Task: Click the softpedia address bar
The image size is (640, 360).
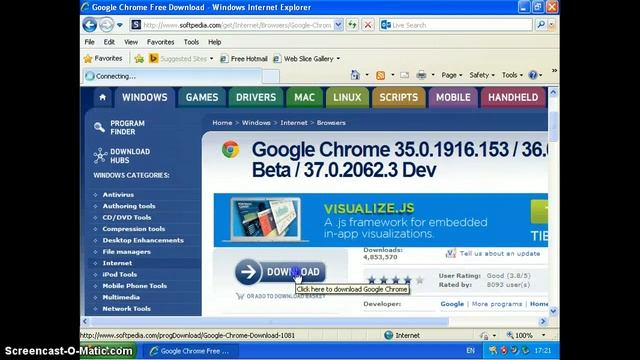Action: [232, 25]
